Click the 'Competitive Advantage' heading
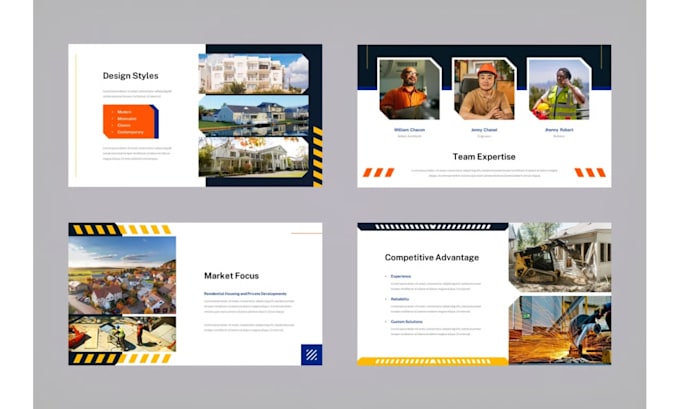This screenshot has height=409, width=680. (x=432, y=257)
